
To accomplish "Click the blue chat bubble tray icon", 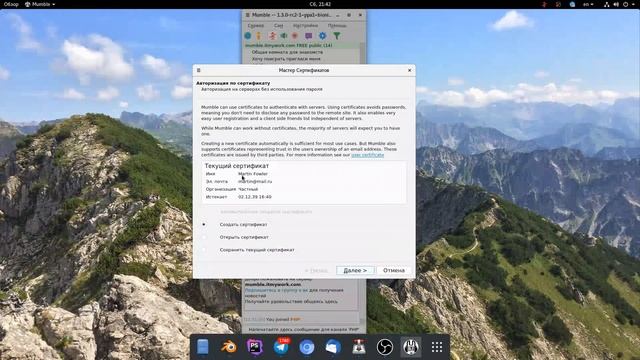I will [x=572, y=4].
